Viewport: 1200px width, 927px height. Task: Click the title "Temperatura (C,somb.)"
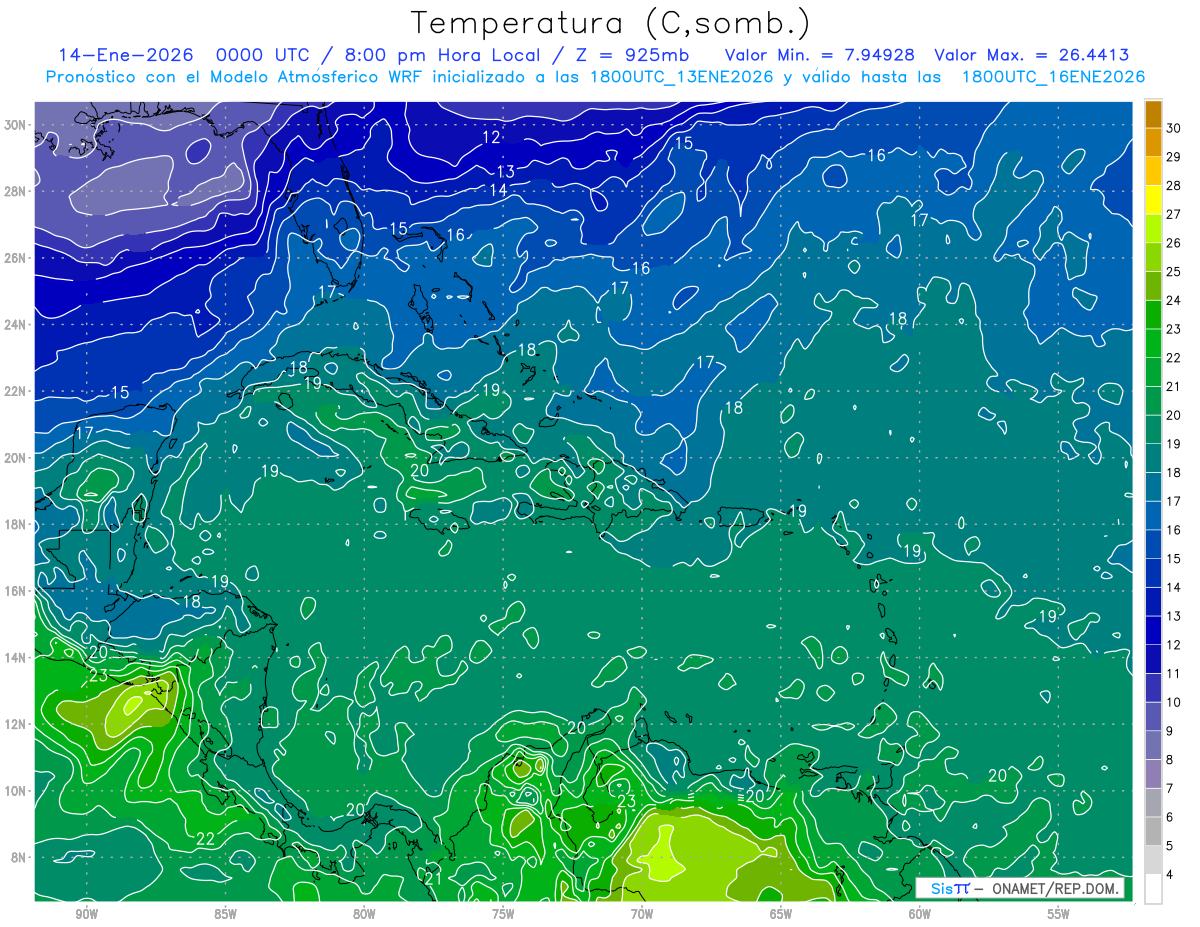click(610, 23)
